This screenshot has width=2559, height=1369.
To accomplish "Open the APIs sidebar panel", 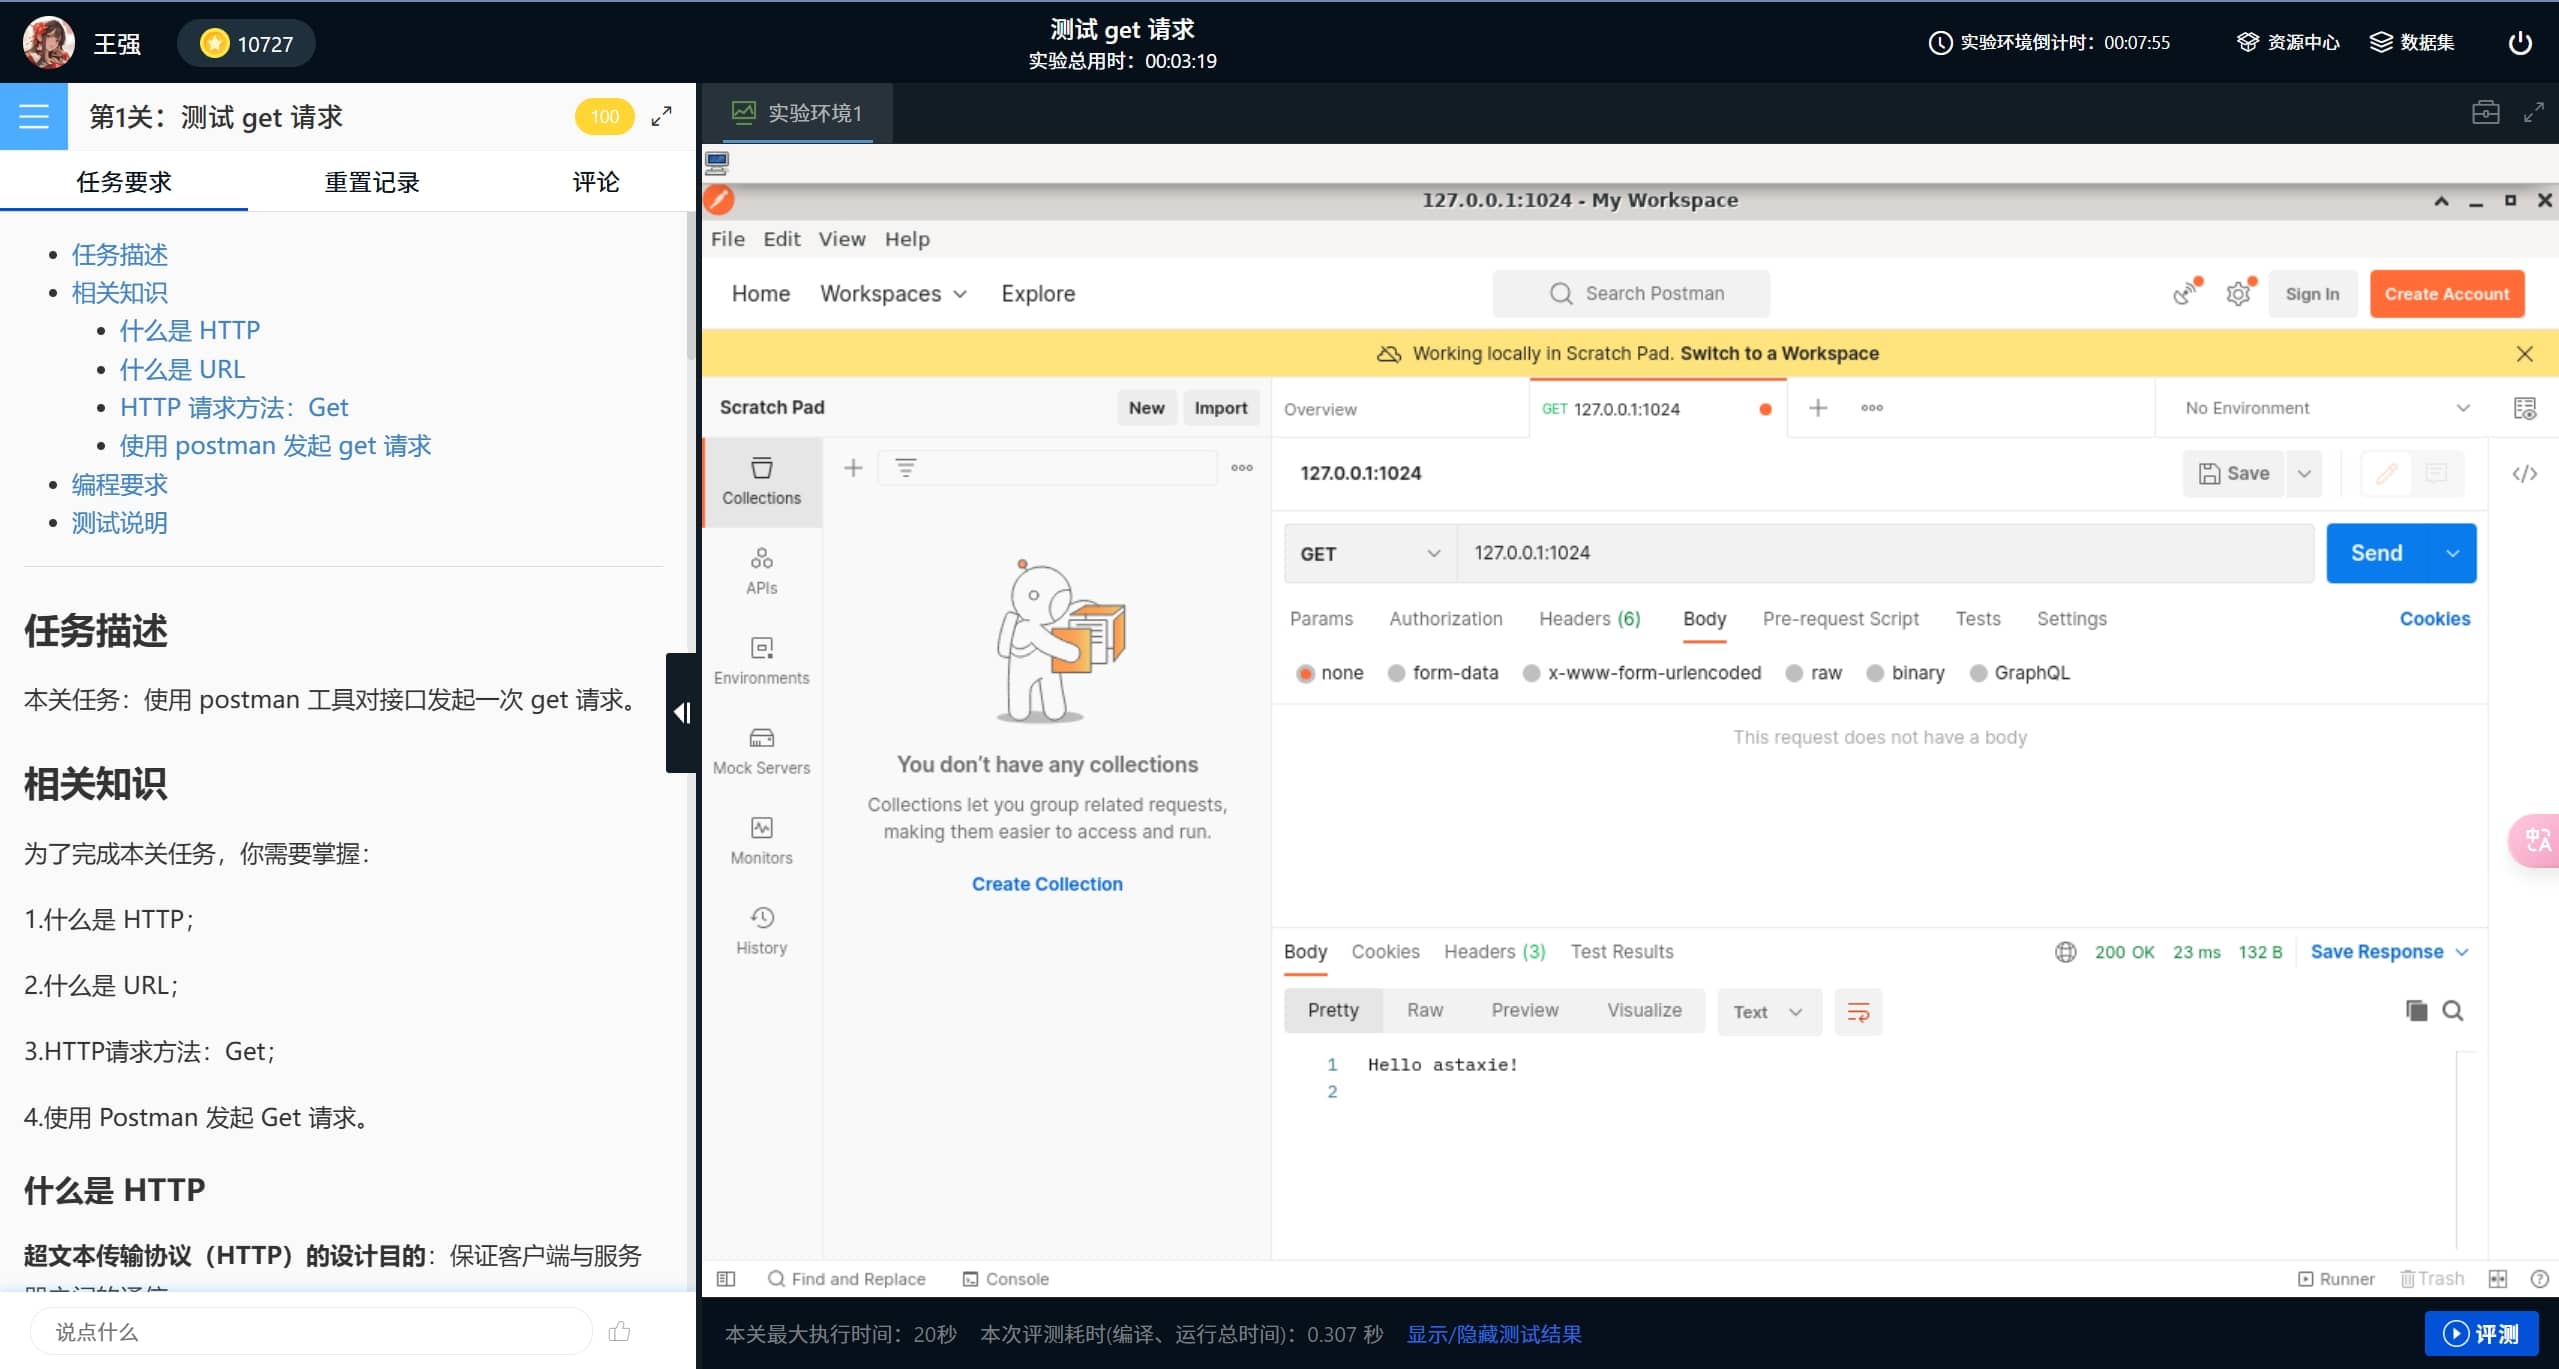I will tap(761, 571).
